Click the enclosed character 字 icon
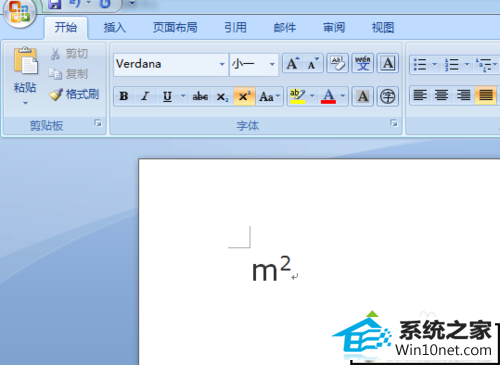 pyautogui.click(x=388, y=97)
